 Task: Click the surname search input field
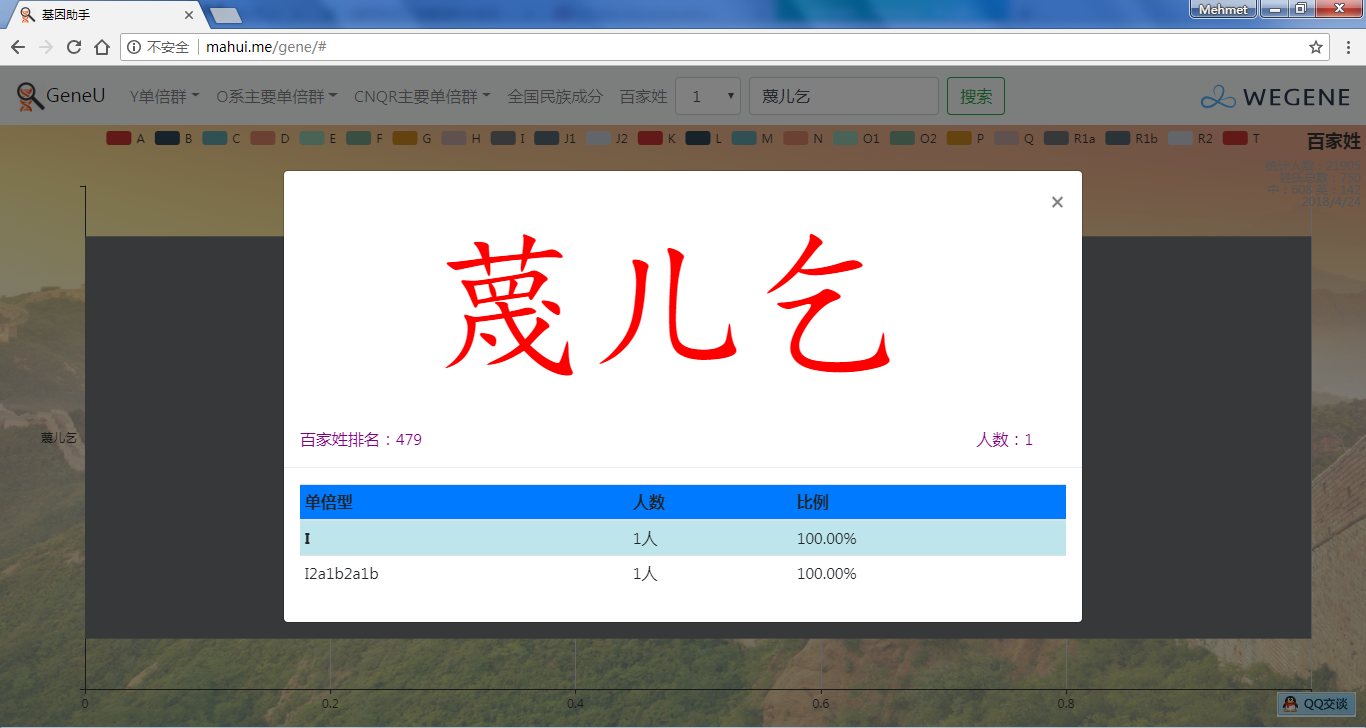point(843,96)
